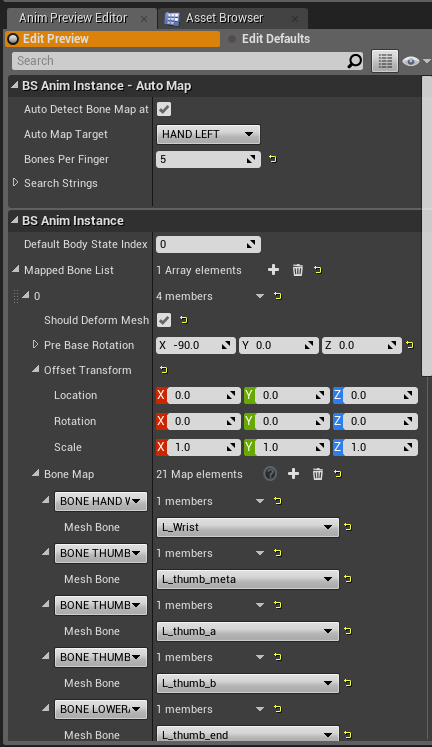
Task: Add a new Bone Map element
Action: tap(293, 474)
